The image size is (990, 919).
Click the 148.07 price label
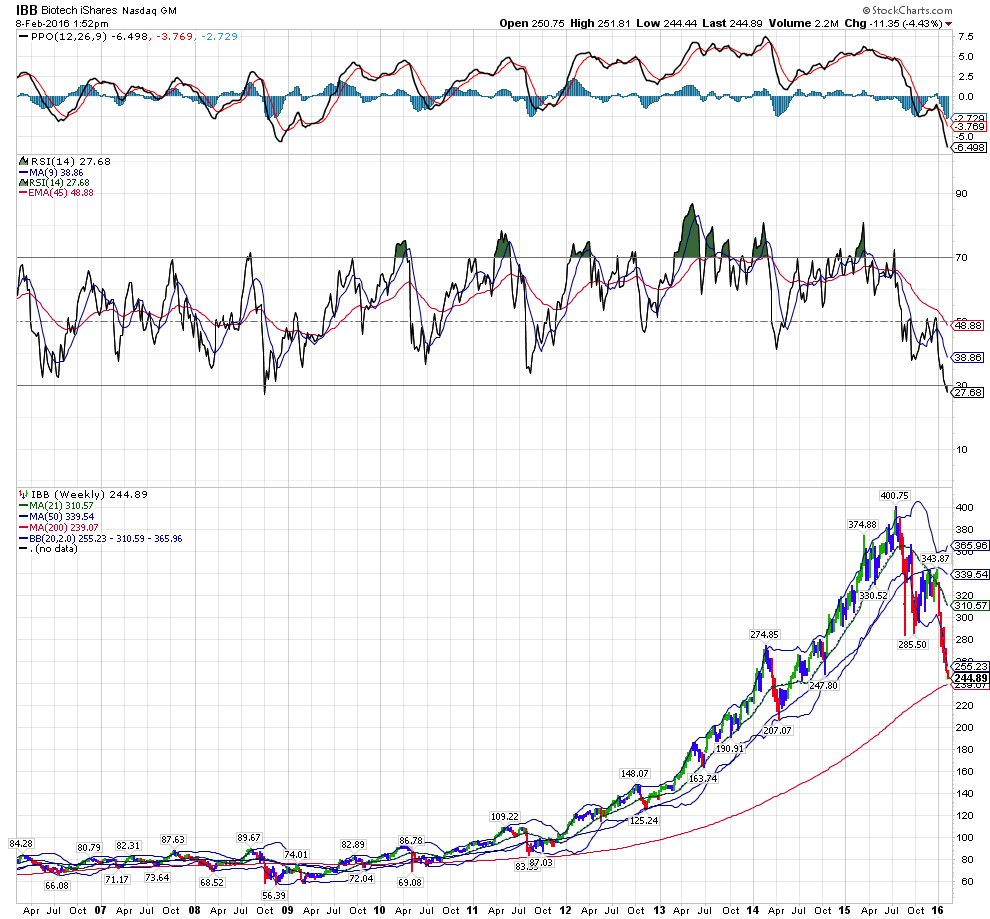[x=635, y=773]
